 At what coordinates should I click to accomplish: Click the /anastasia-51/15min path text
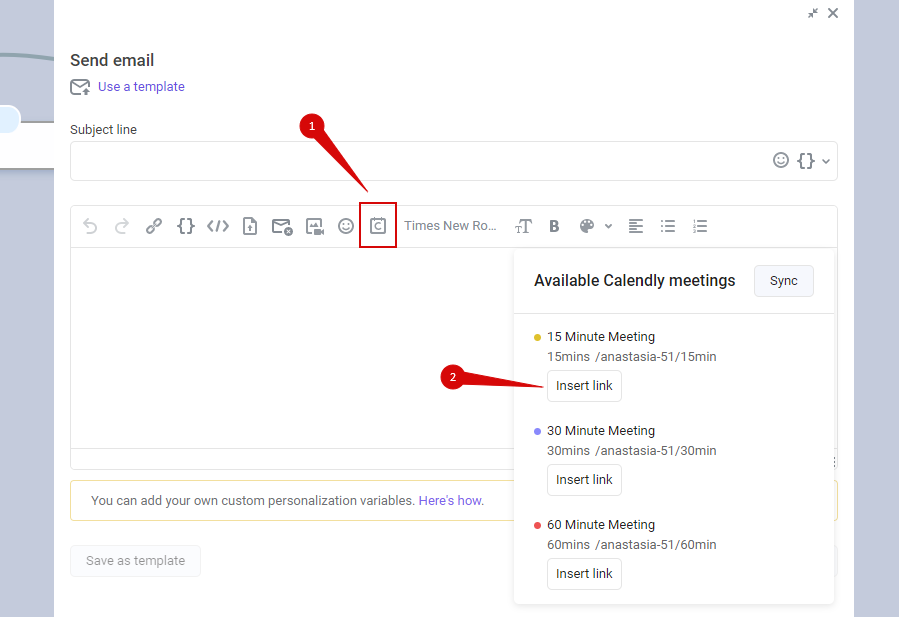tap(656, 357)
